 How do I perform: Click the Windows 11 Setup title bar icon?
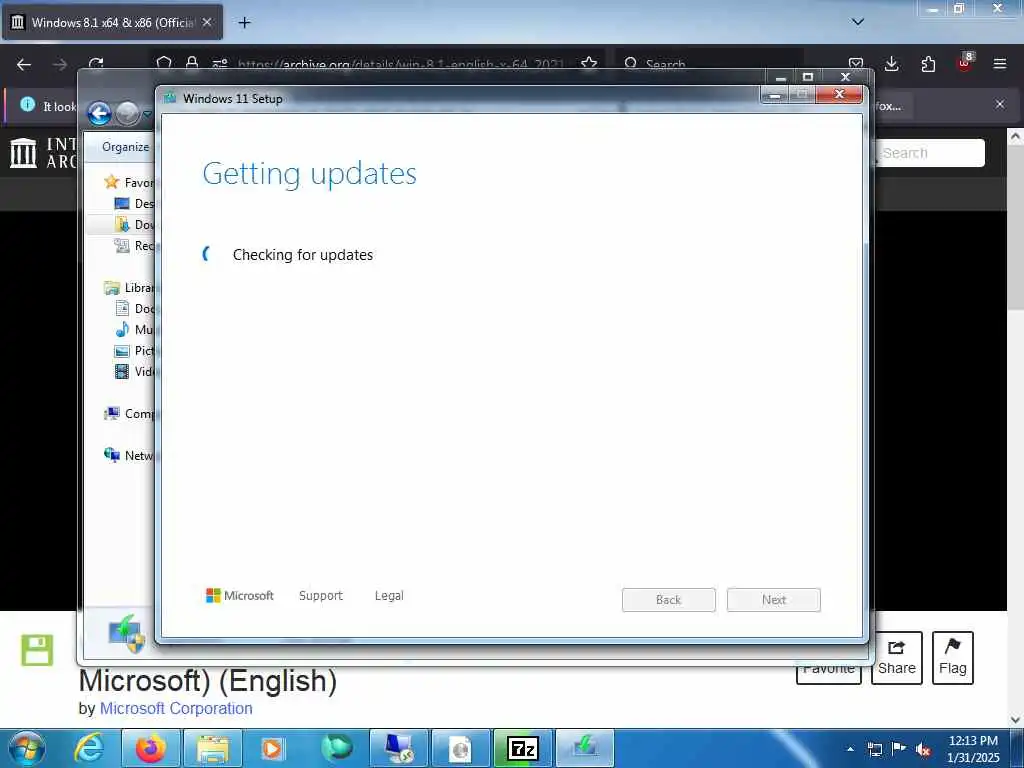[x=171, y=98]
